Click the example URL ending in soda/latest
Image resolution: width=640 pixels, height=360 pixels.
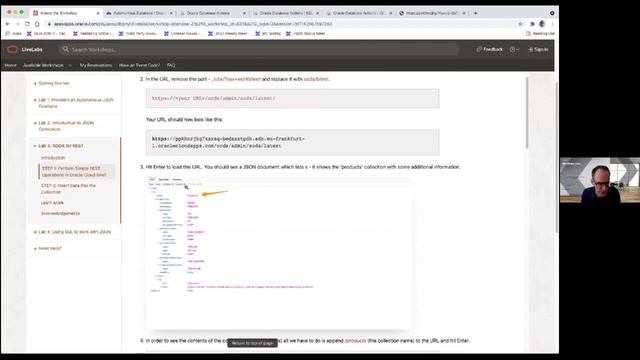[x=292, y=142]
